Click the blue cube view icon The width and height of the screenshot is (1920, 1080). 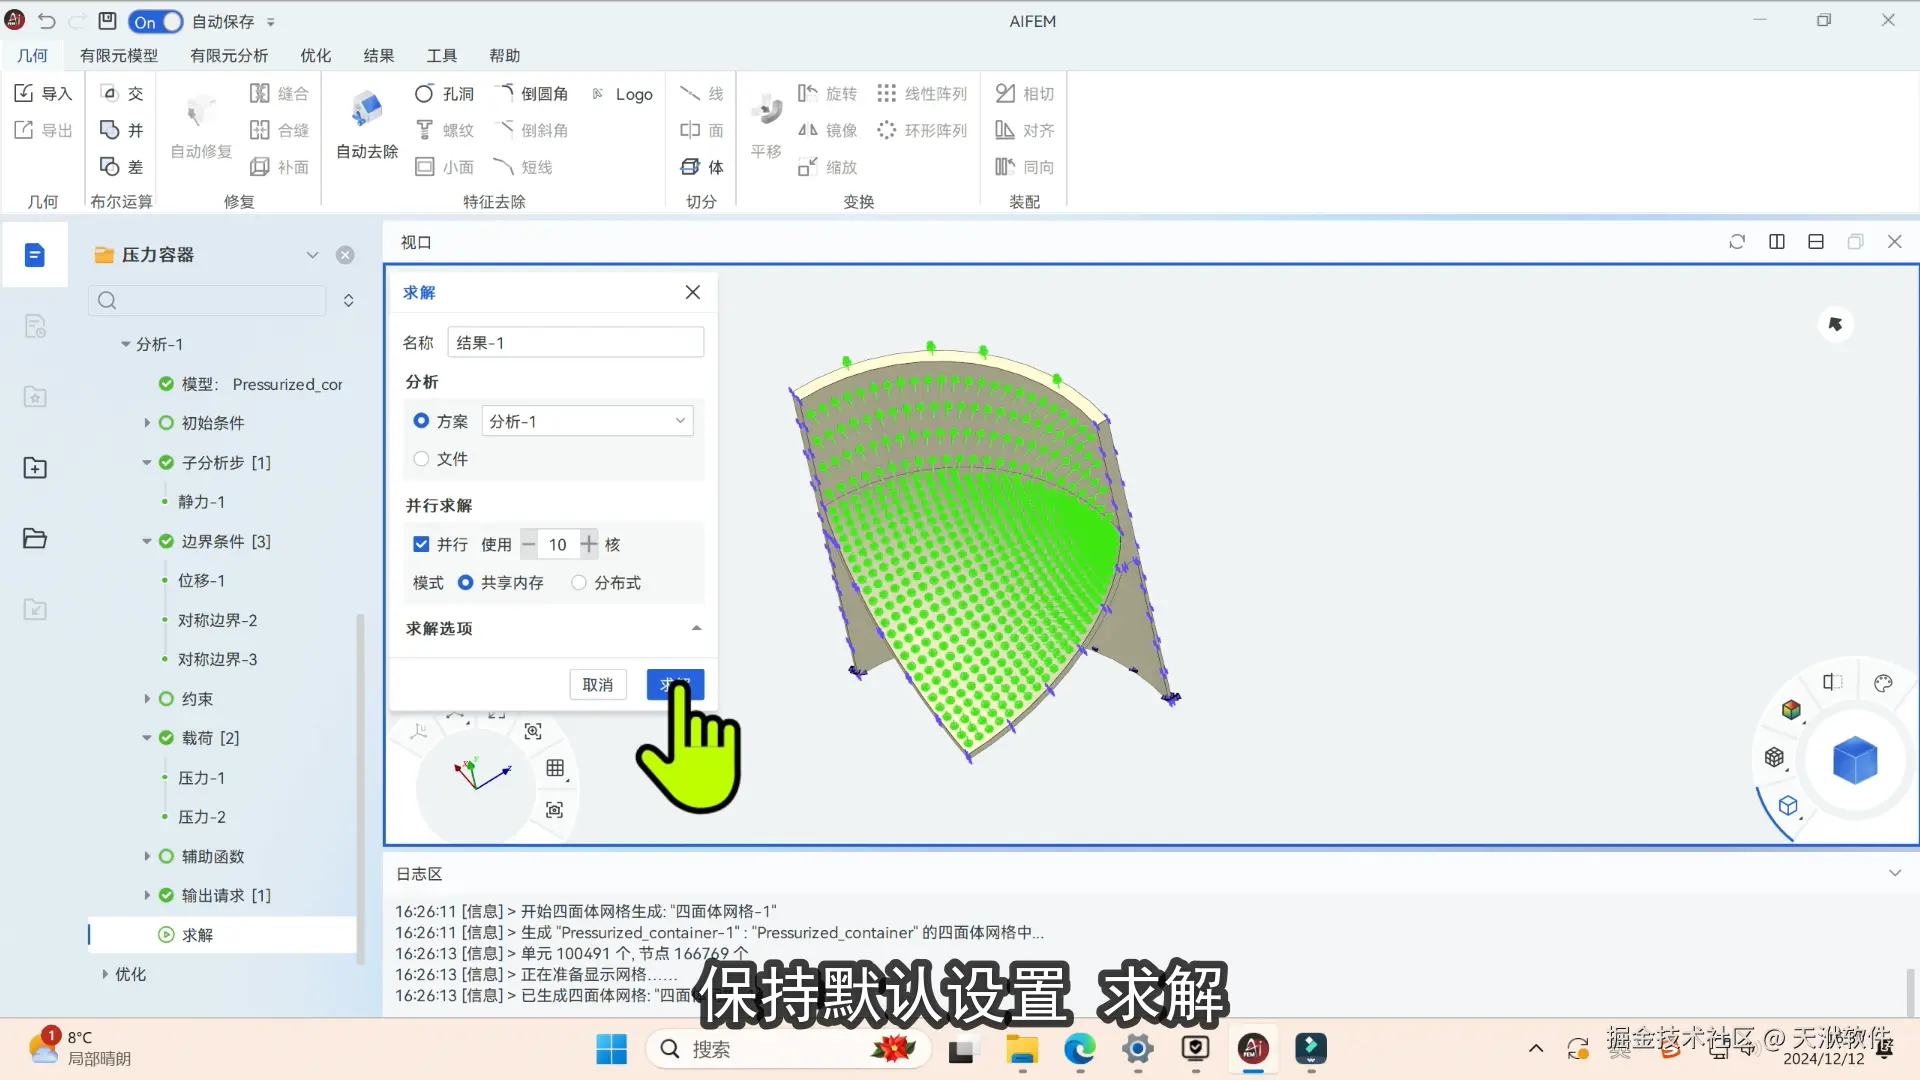(x=1854, y=760)
